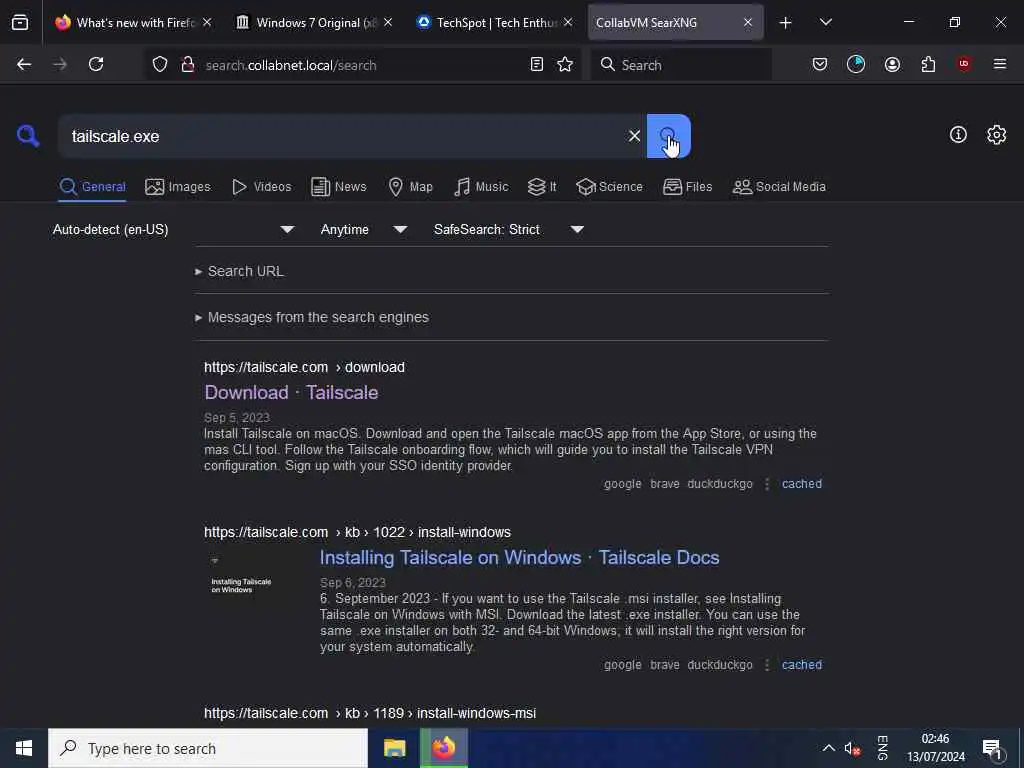Clear the tailscale.exe search query
The height and width of the screenshot is (768, 1024).
pos(634,136)
